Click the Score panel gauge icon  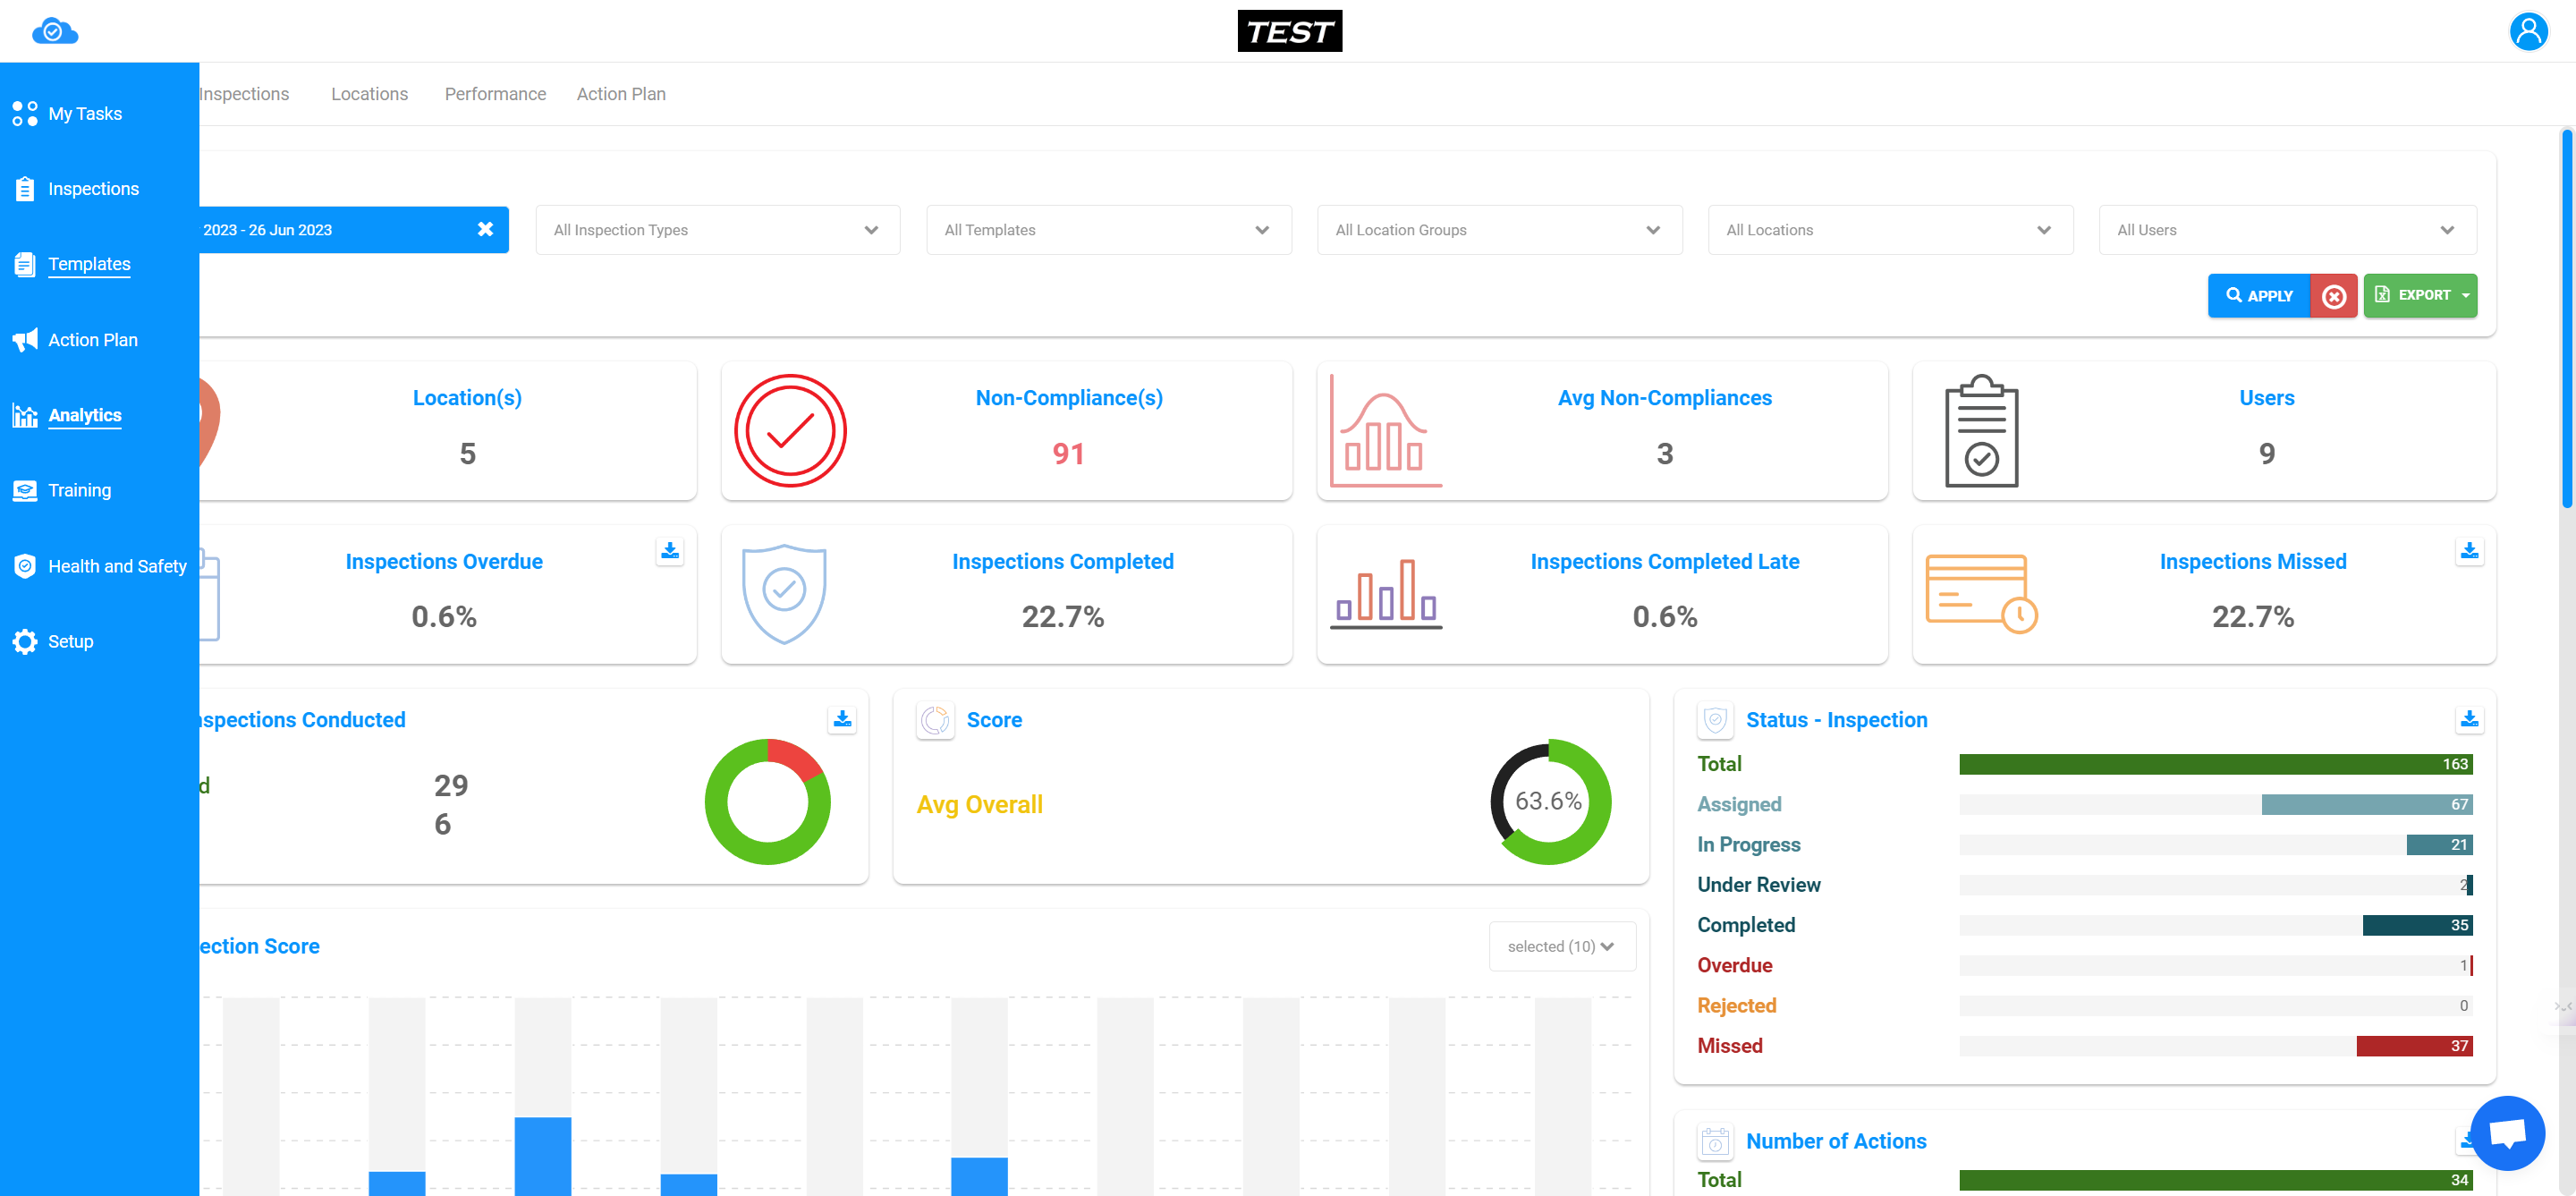(x=935, y=720)
